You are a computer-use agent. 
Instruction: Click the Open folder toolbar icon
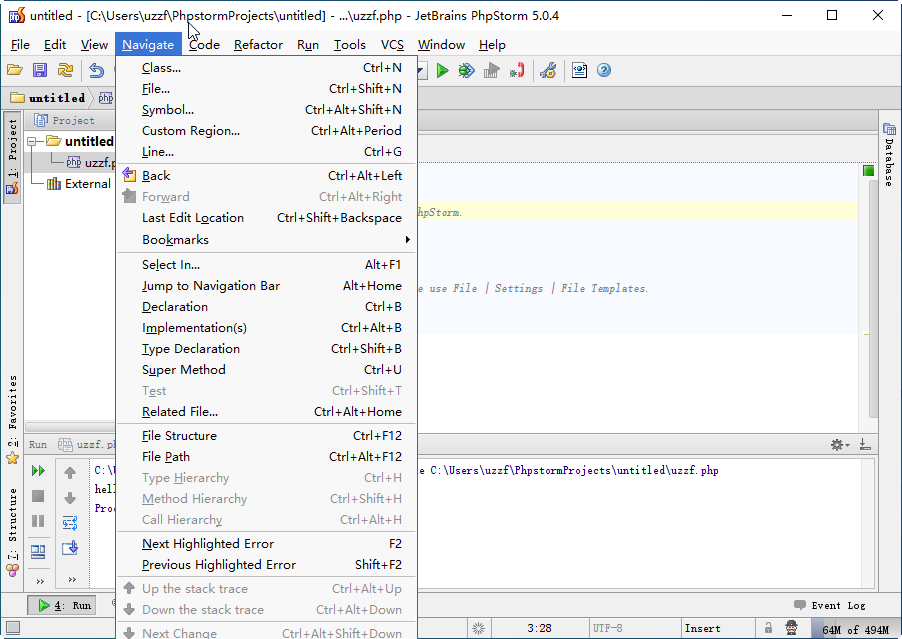[14, 70]
